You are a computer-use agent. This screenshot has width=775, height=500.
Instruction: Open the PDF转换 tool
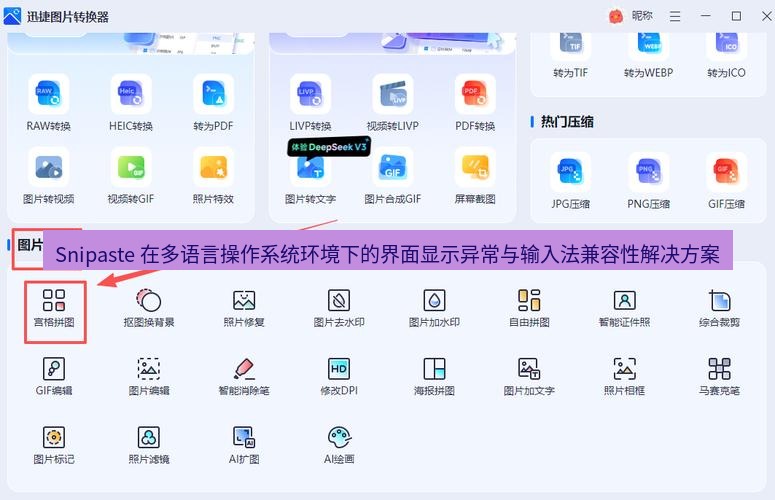pos(475,104)
